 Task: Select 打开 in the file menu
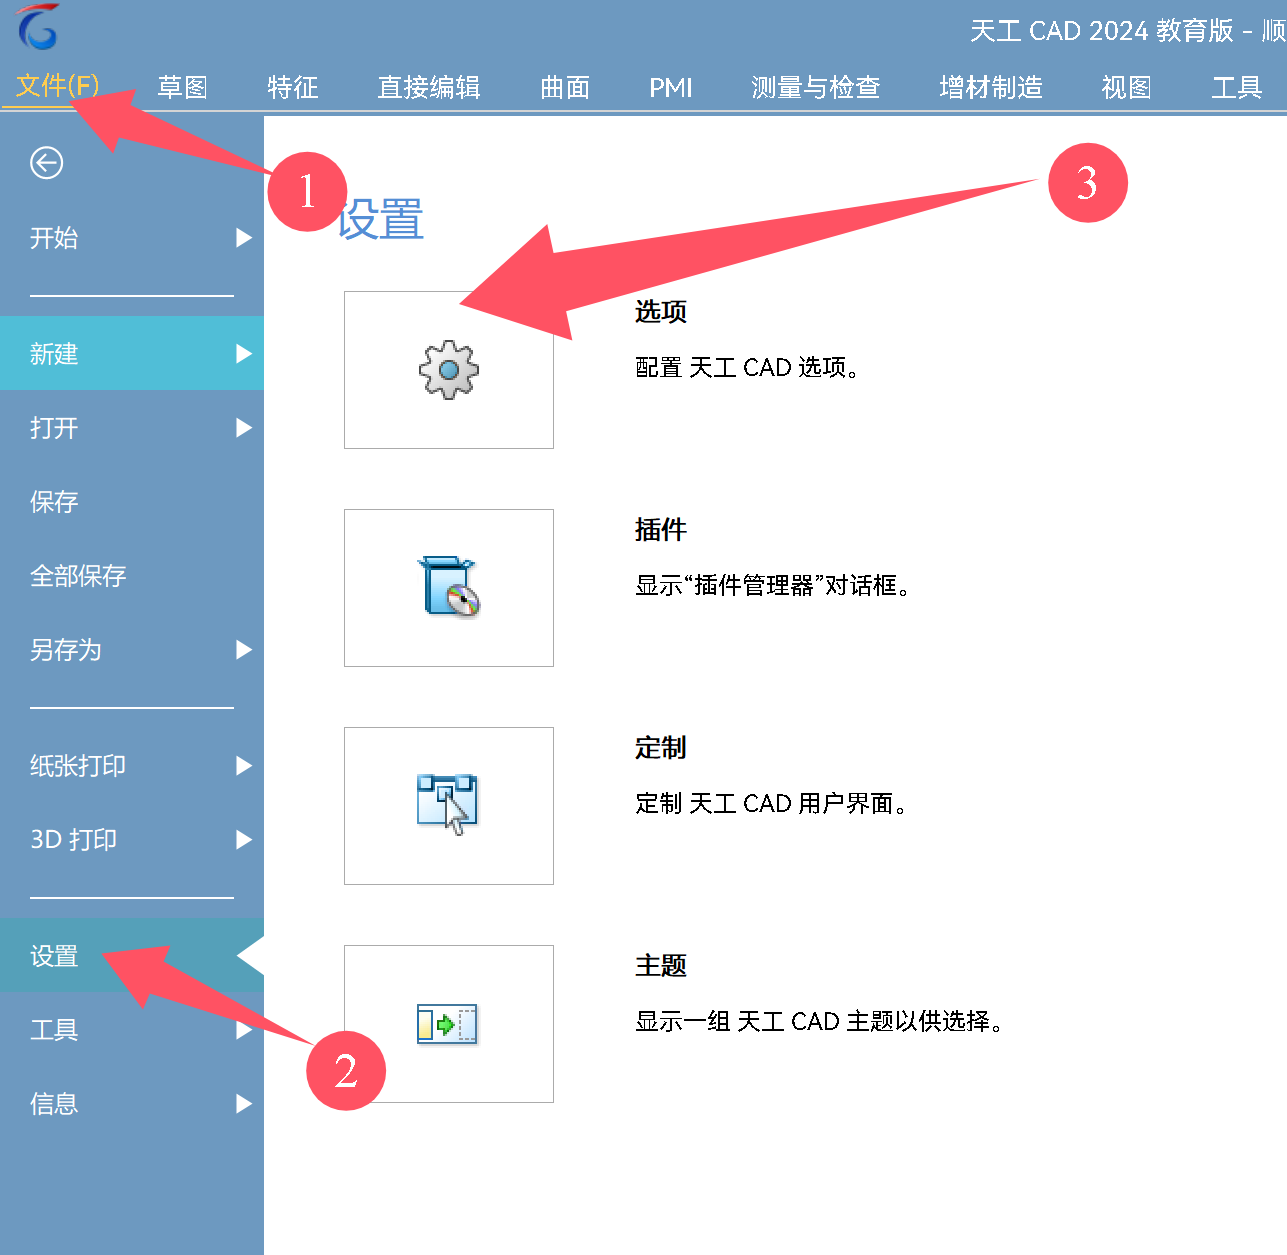(x=132, y=428)
